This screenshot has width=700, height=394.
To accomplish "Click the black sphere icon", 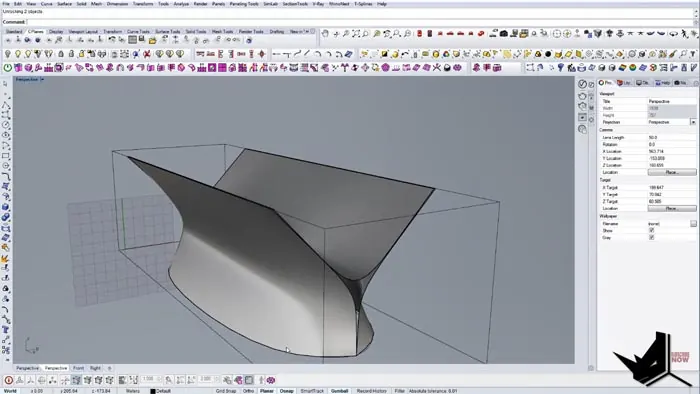I will (548, 54).
